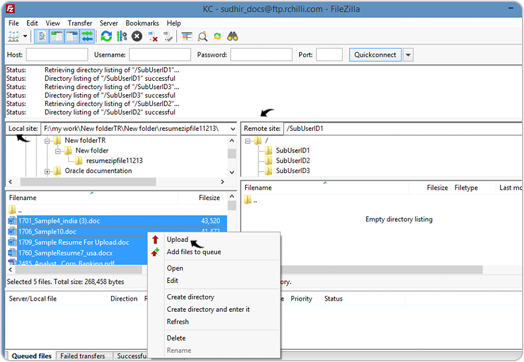Image resolution: width=524 pixels, height=362 pixels.
Task: Click the cancel current operation toolbar icon
Action: tap(137, 36)
